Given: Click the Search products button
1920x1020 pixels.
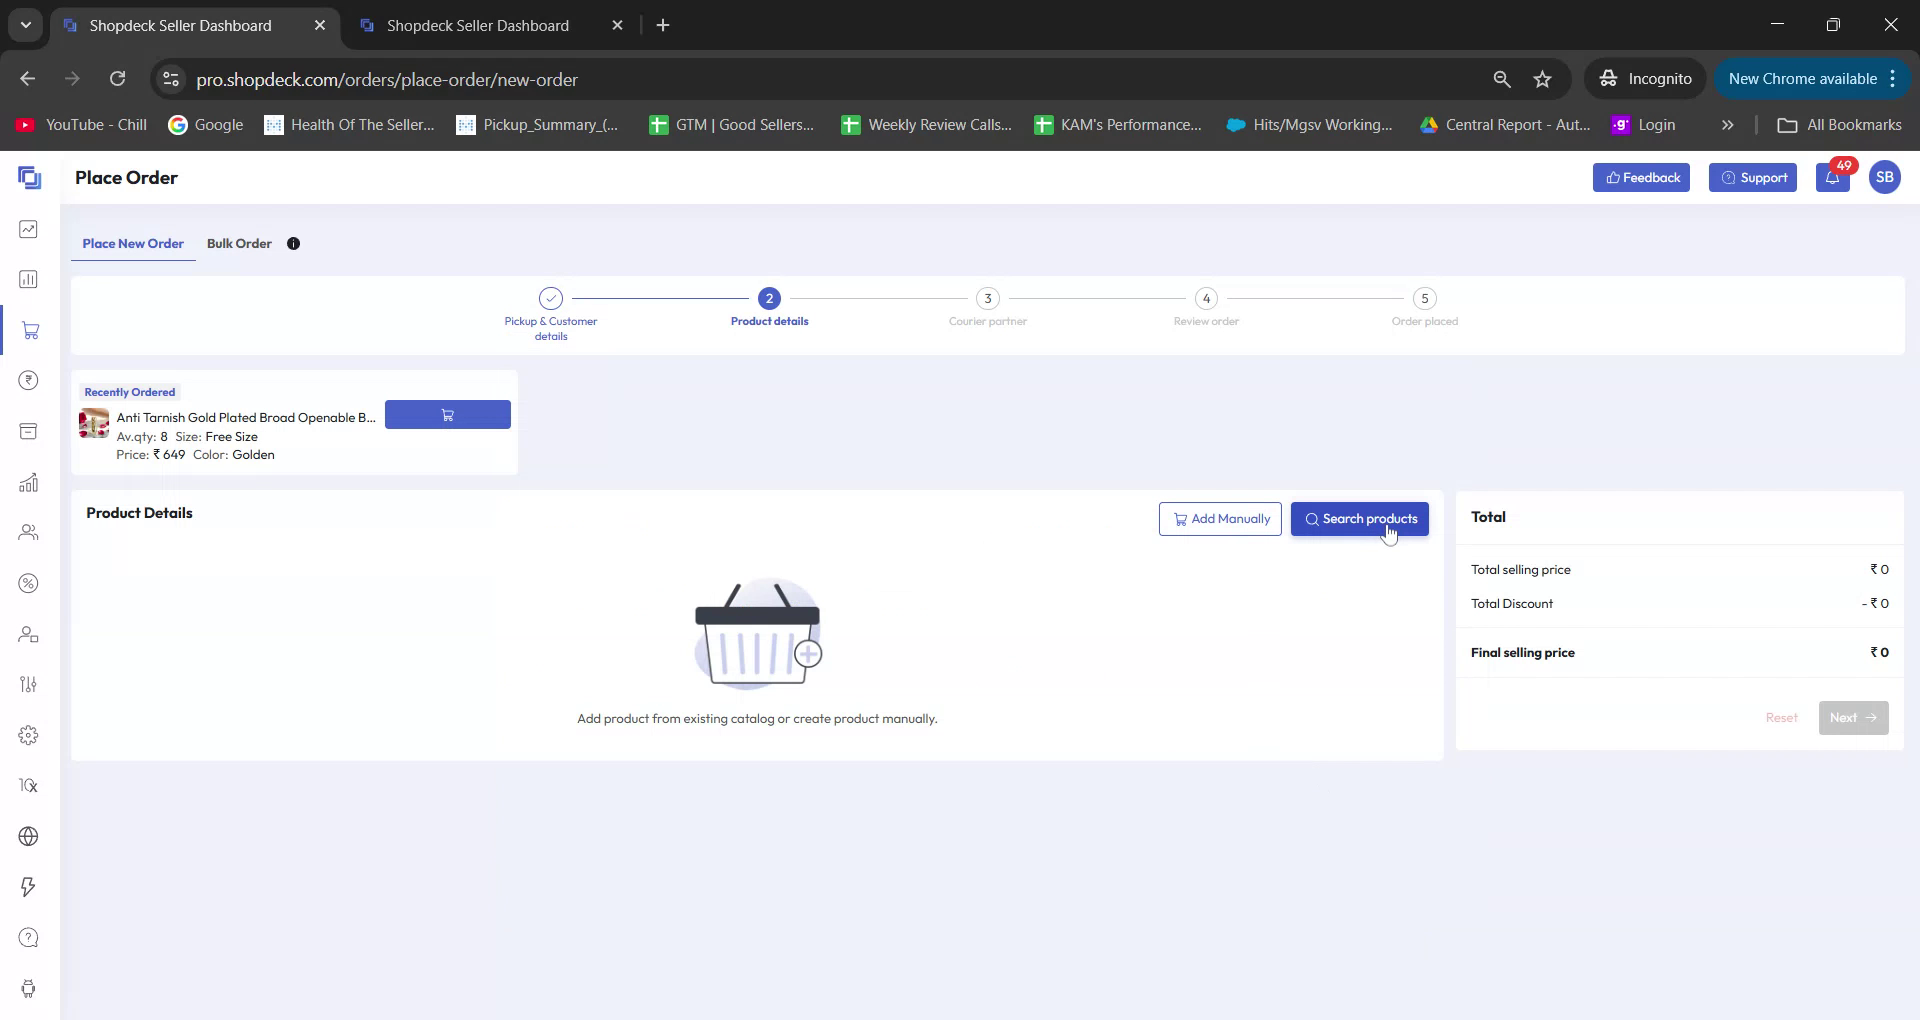Looking at the screenshot, I should [x=1360, y=519].
